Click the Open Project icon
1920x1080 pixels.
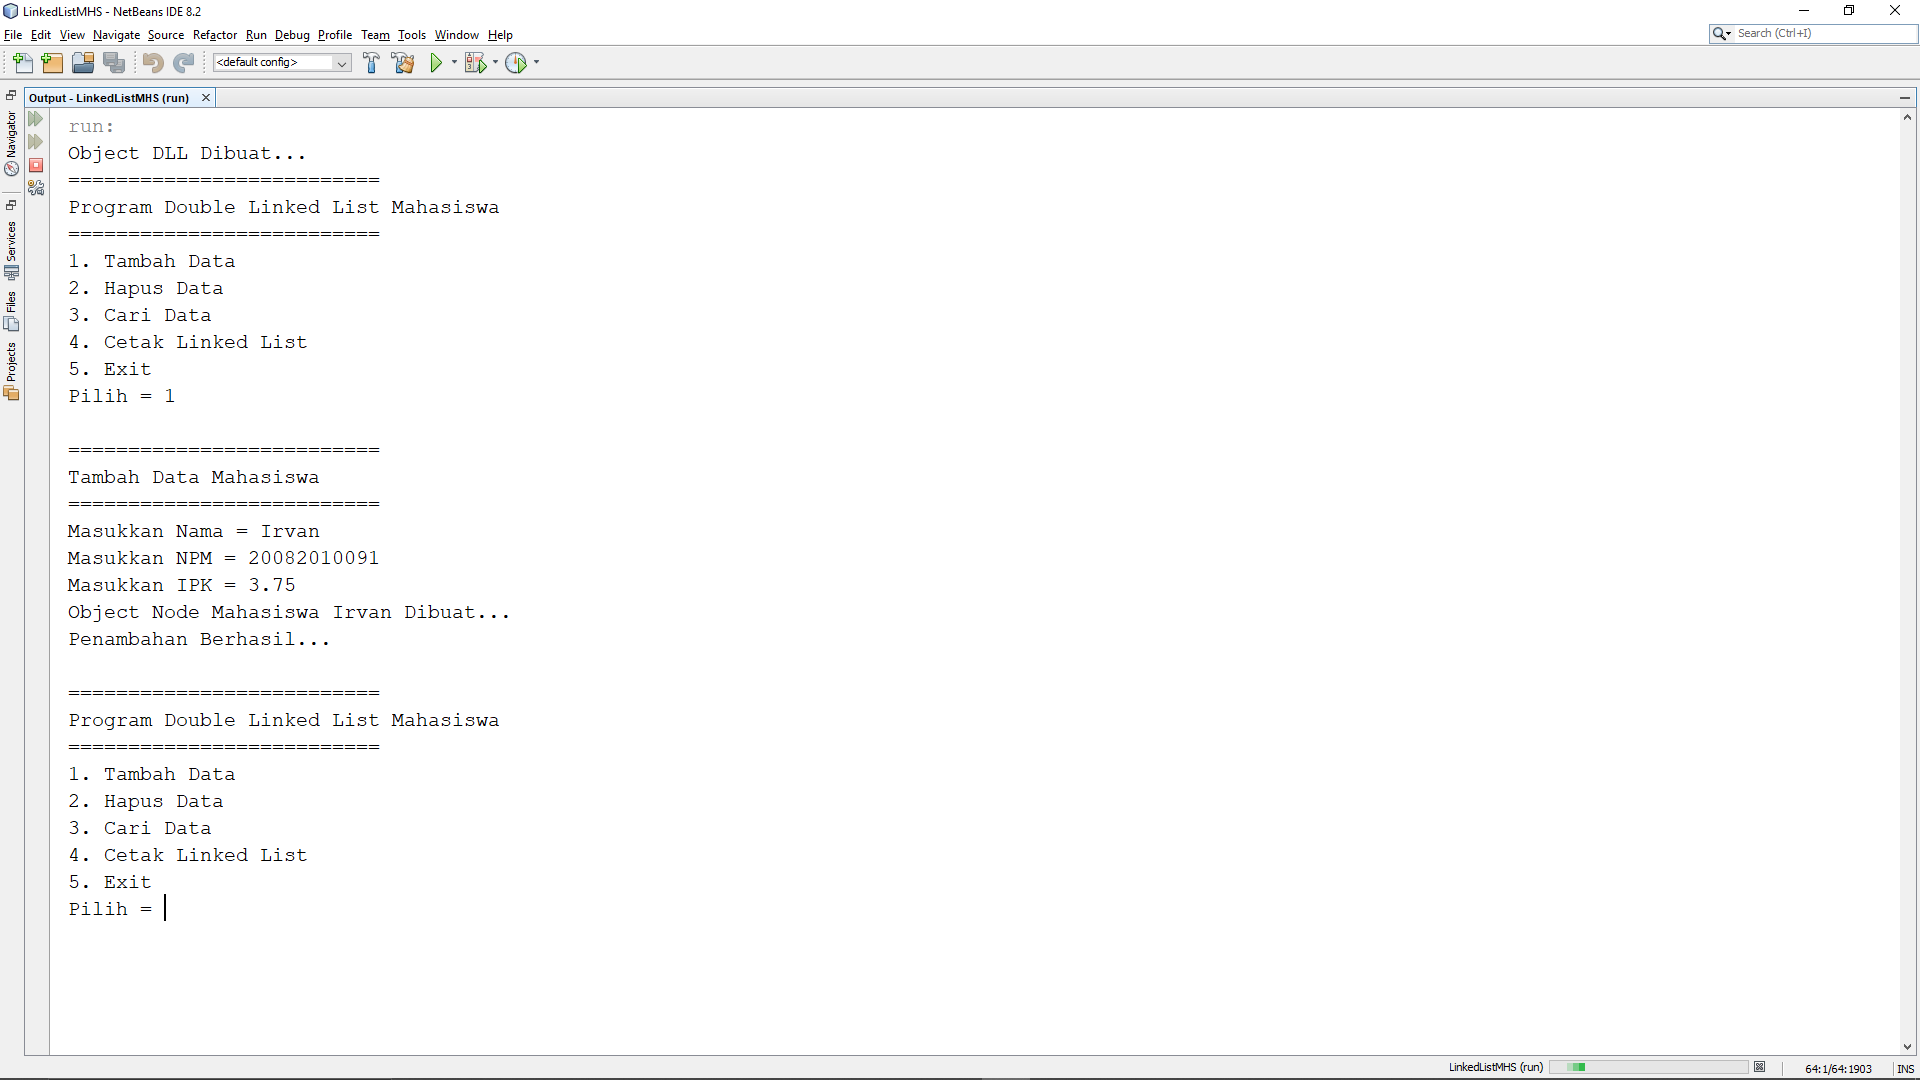click(83, 63)
